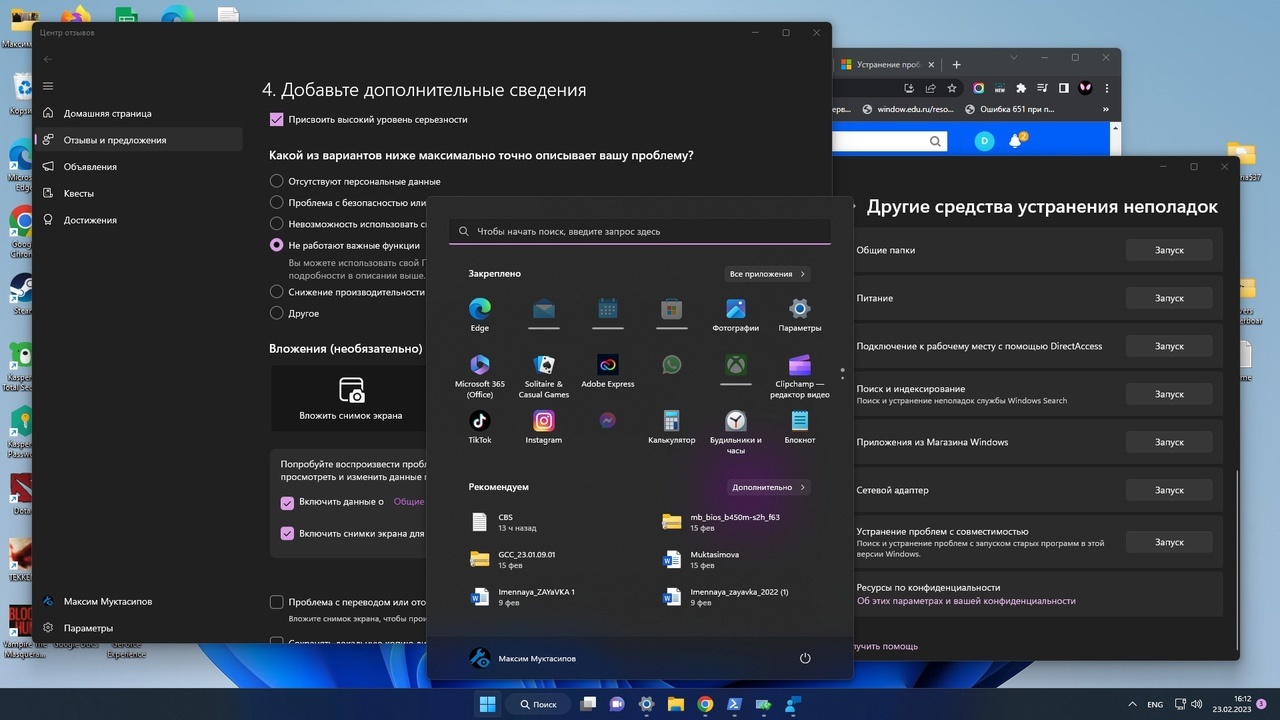Open Edge from the pinned Start apps

coord(480,314)
